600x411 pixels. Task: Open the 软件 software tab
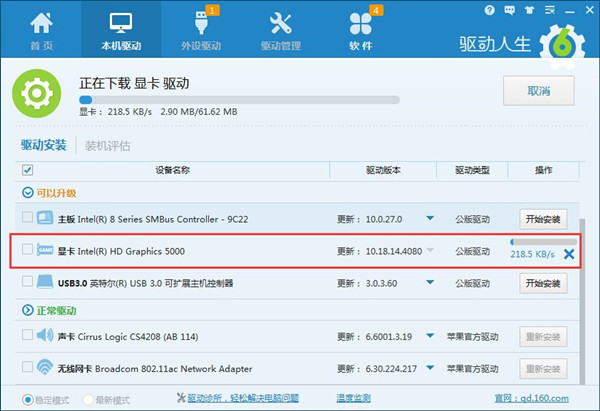coord(360,31)
